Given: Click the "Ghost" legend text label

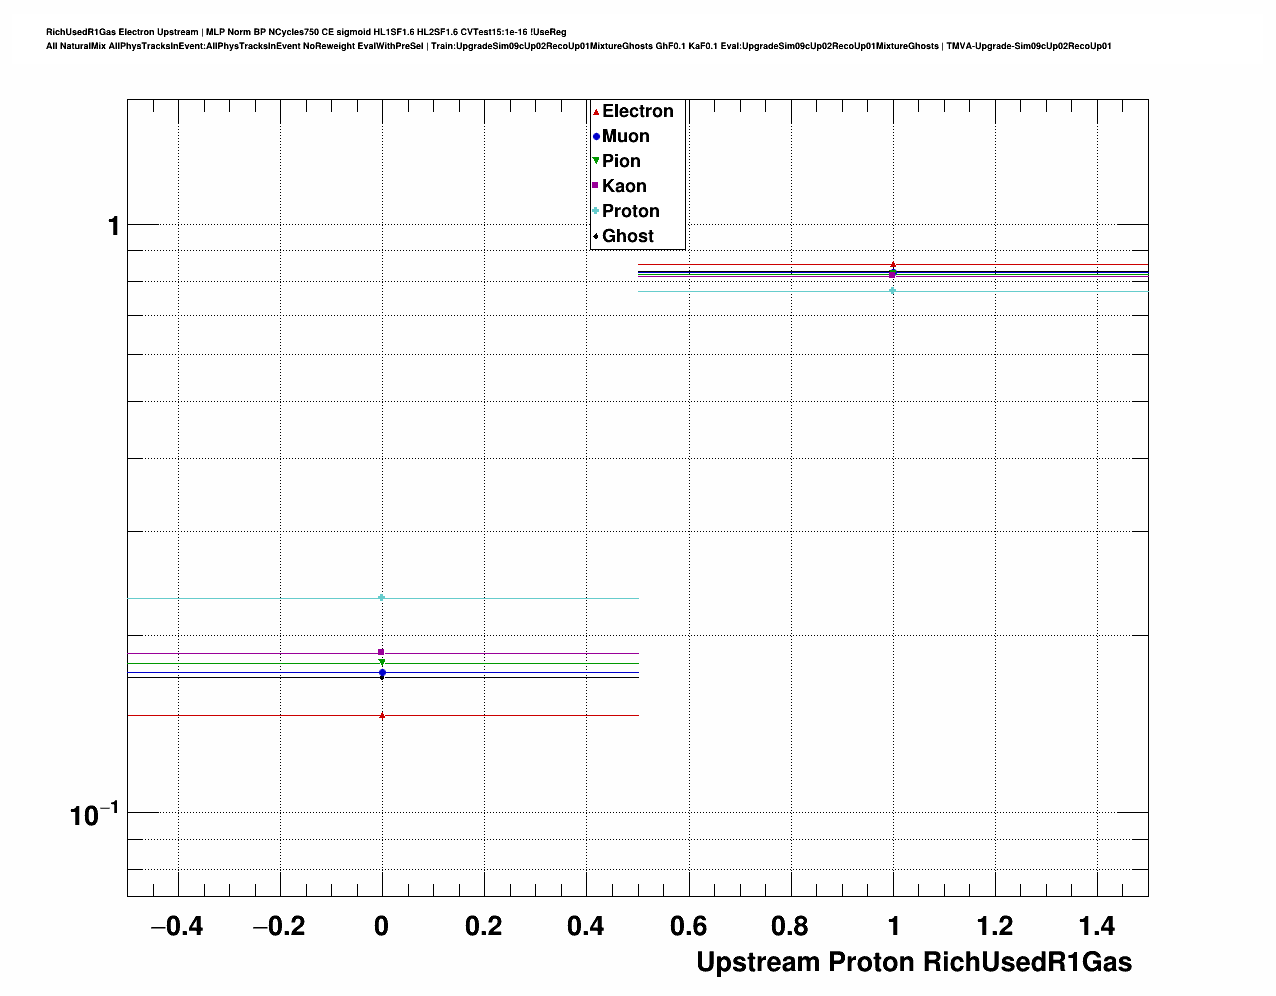Looking at the screenshot, I should point(627,236).
